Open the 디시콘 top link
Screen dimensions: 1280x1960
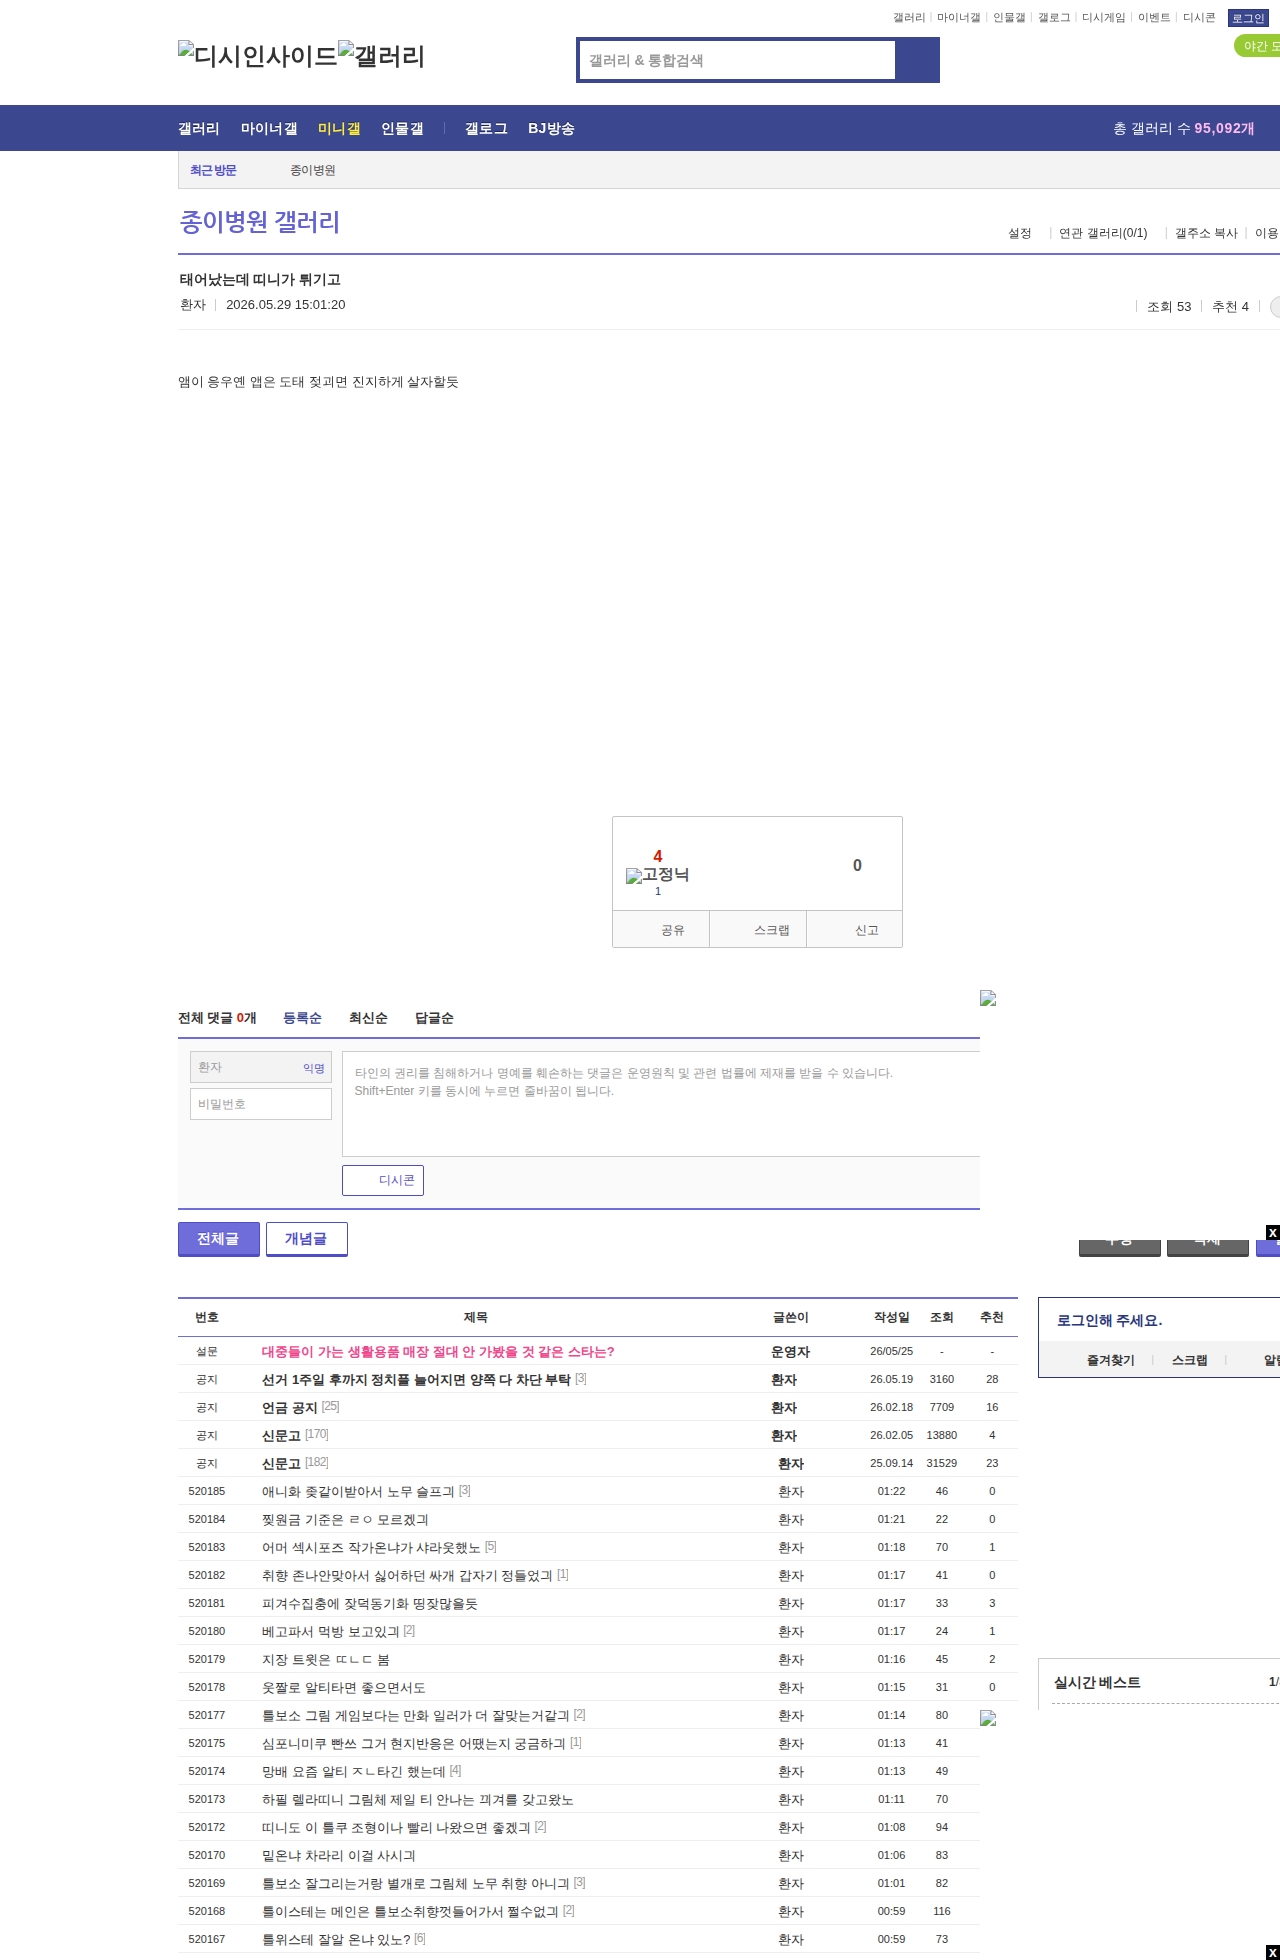(1199, 18)
